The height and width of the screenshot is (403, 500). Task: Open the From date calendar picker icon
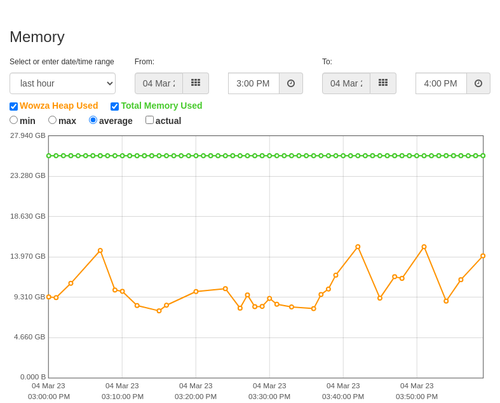pos(196,83)
